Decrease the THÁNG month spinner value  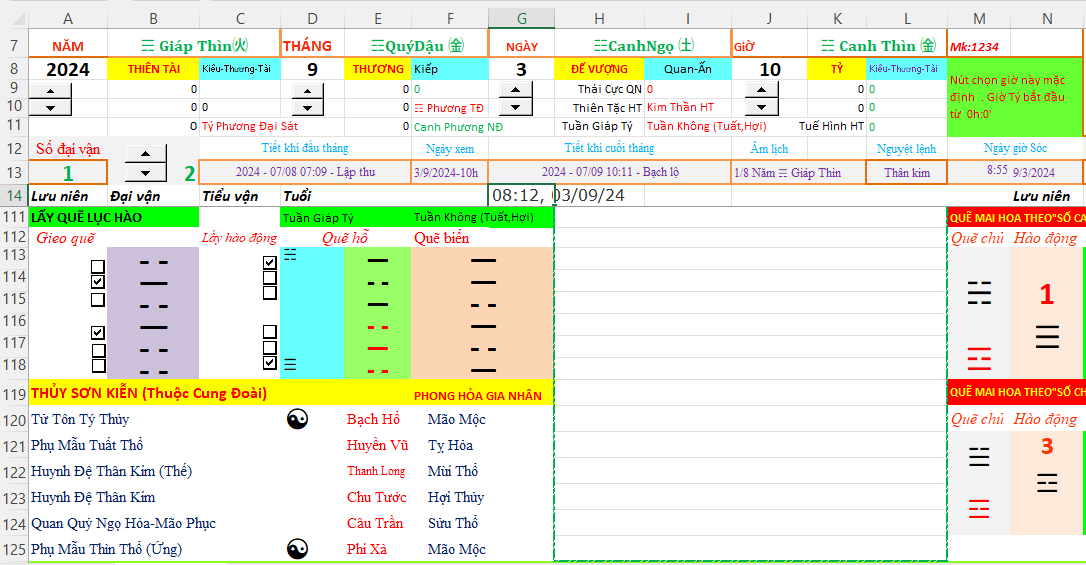[312, 107]
